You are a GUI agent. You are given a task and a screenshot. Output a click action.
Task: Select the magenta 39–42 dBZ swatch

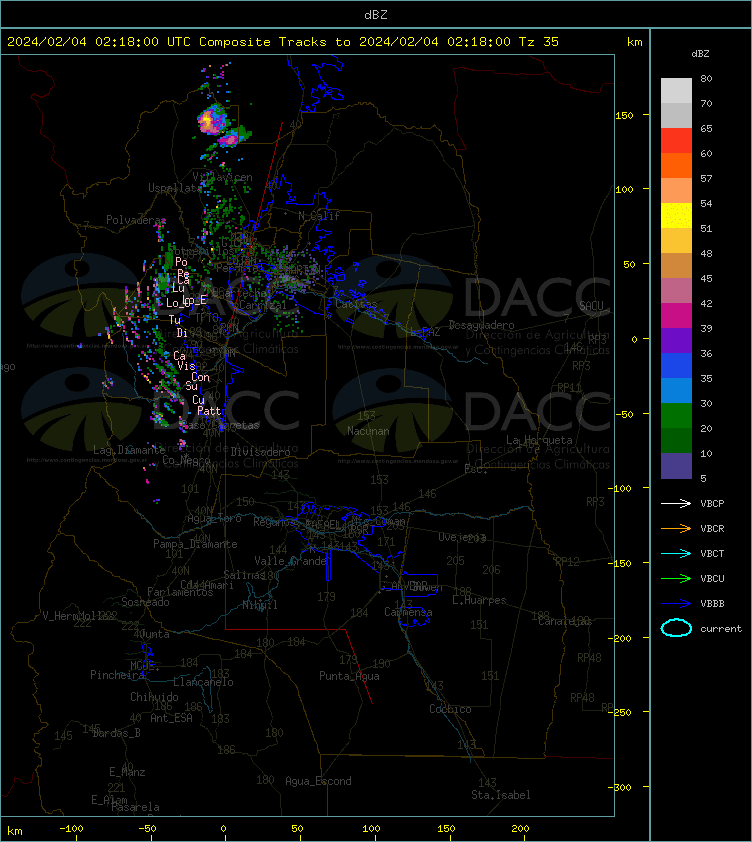point(676,315)
